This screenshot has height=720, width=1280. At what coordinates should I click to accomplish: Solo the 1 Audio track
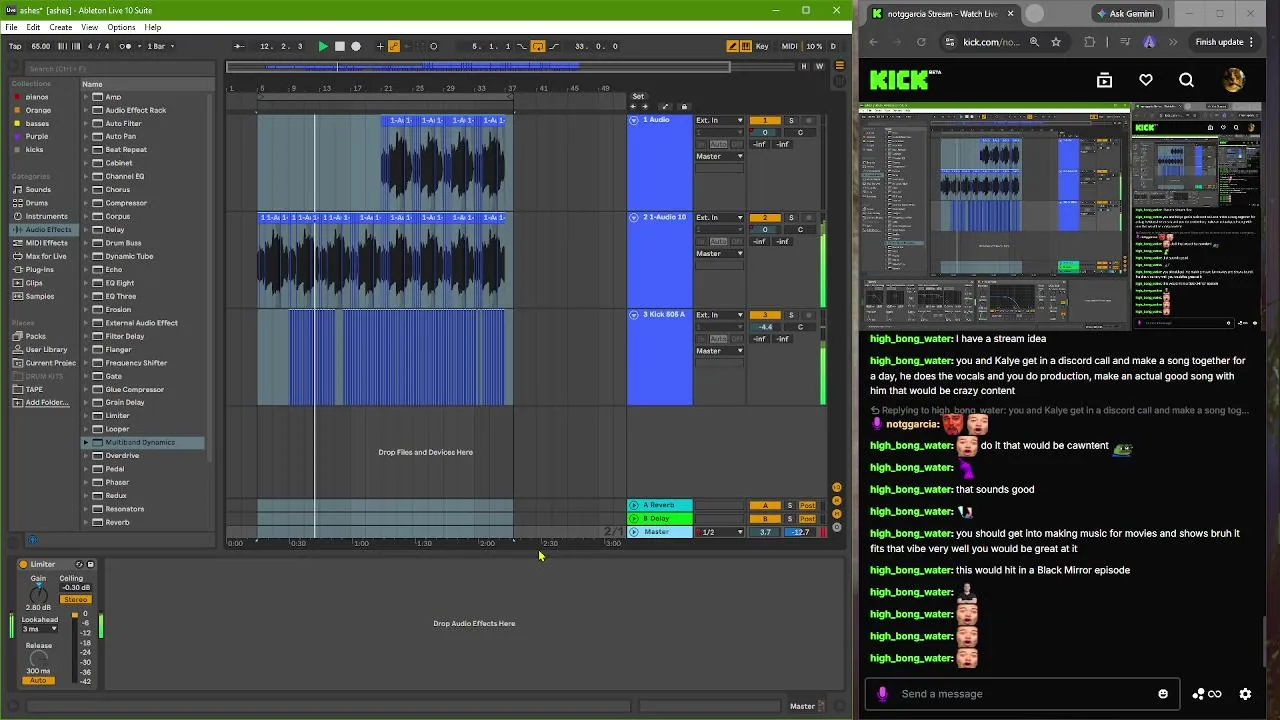(791, 120)
